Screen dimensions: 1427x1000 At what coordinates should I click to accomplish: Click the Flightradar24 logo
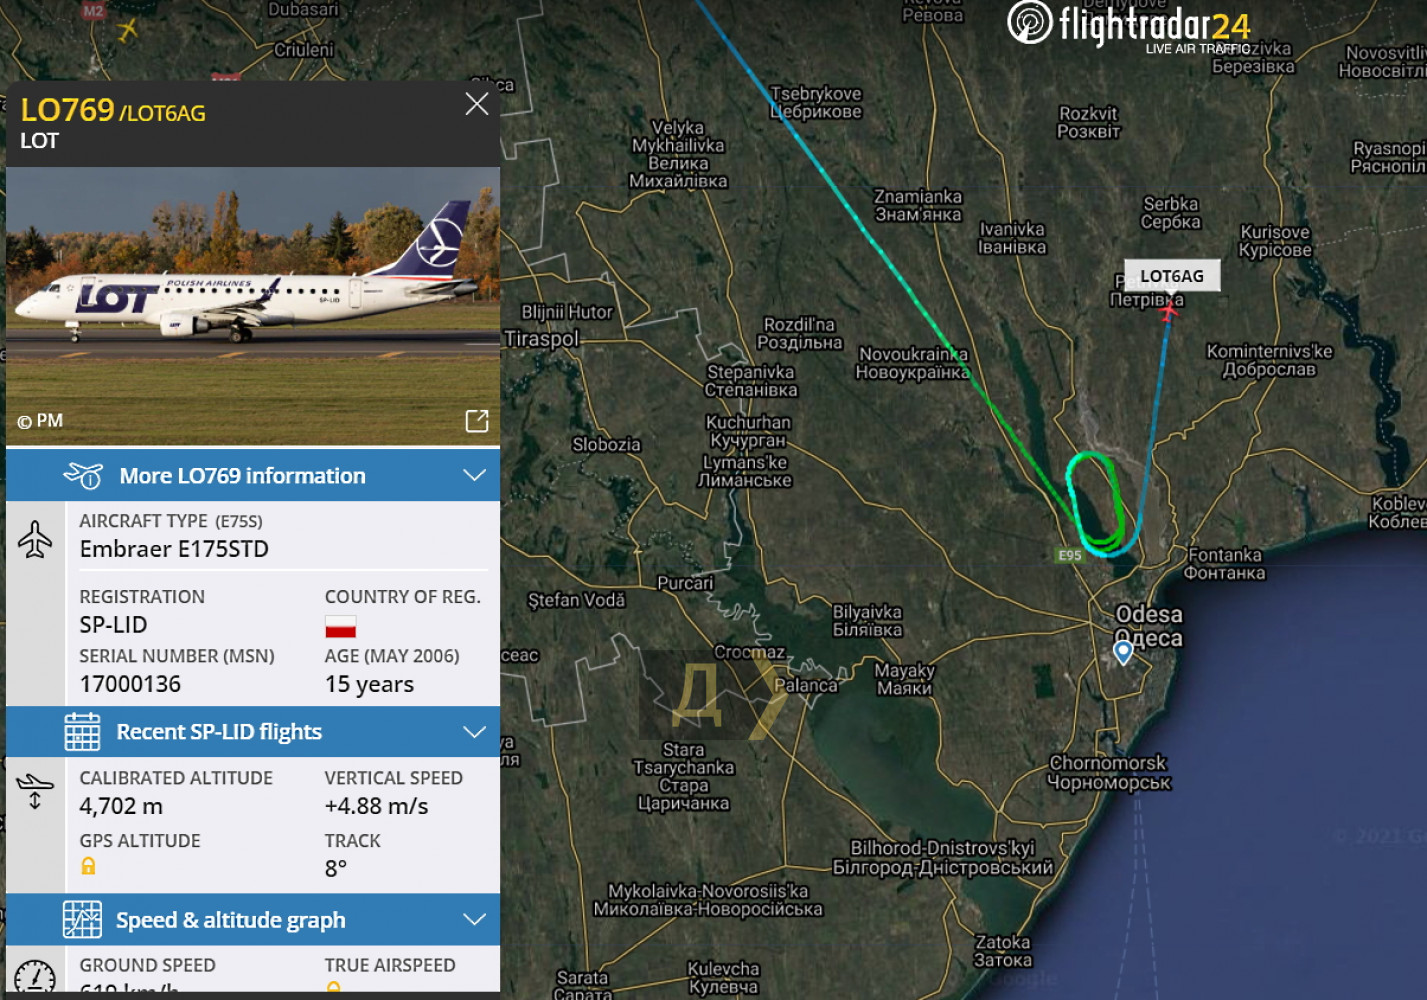click(1129, 25)
